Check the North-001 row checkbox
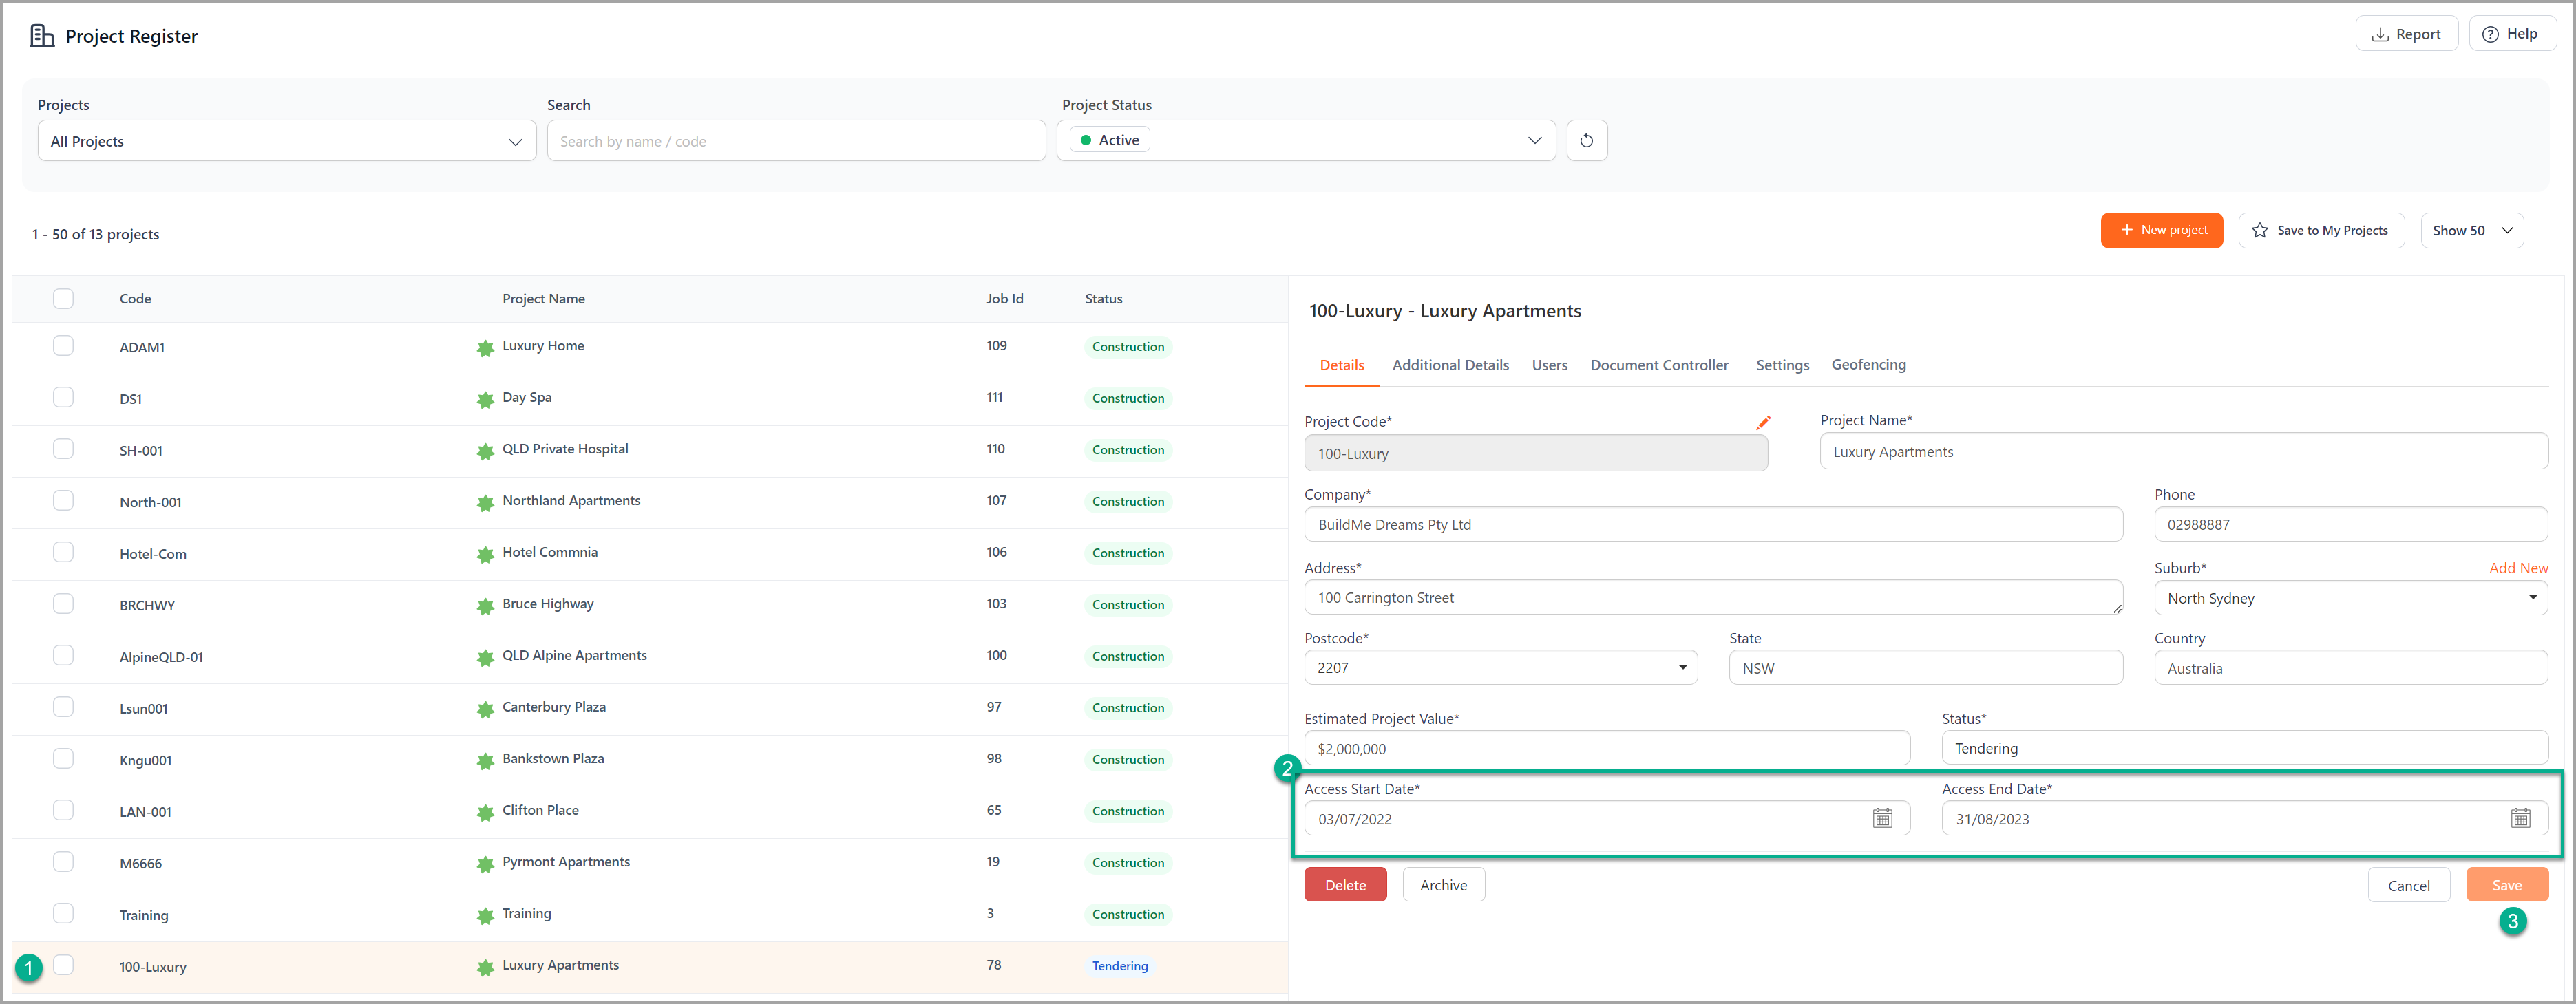Screen dimensions: 2576x1004 [63, 500]
